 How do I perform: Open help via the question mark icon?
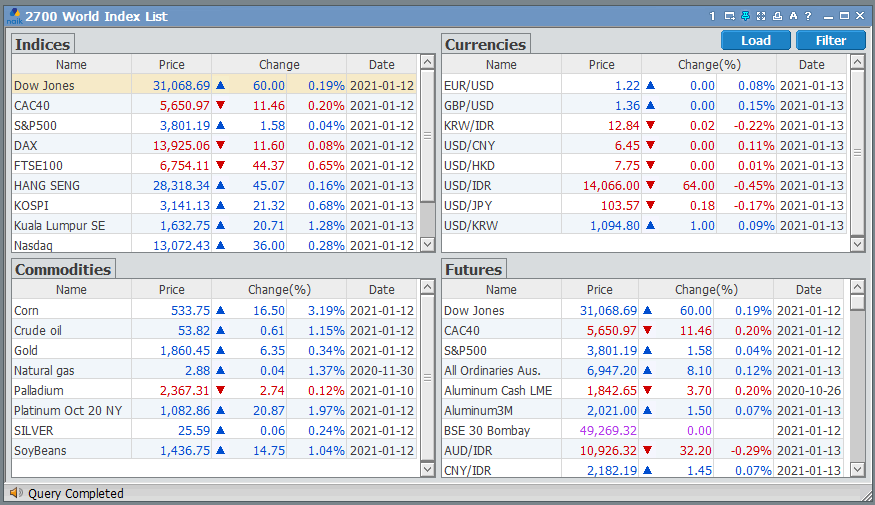tap(808, 16)
